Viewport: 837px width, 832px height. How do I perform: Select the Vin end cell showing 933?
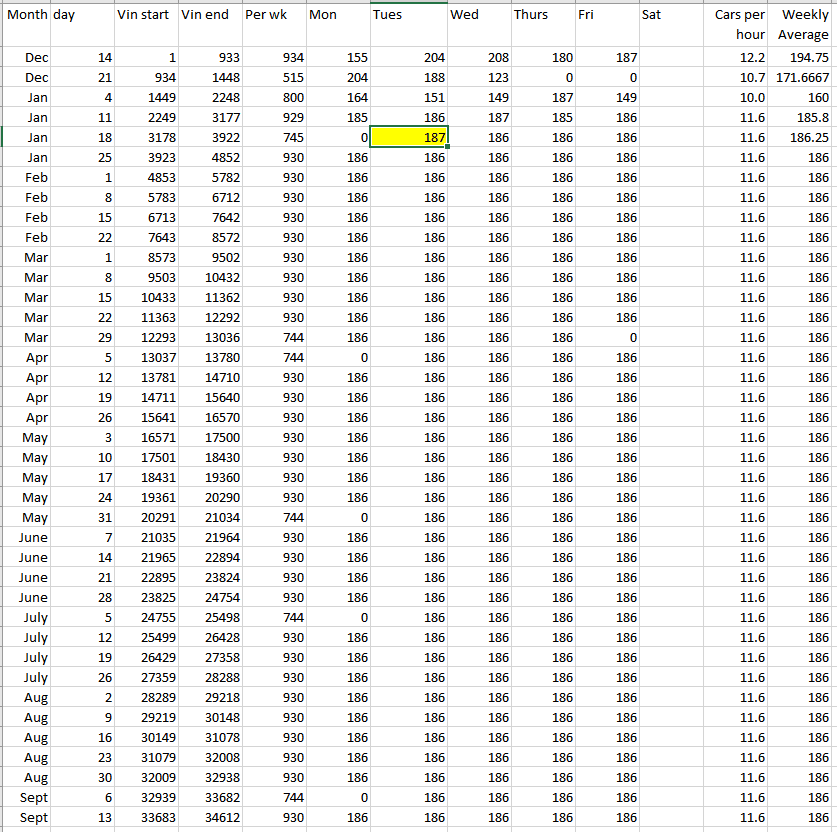pos(210,58)
